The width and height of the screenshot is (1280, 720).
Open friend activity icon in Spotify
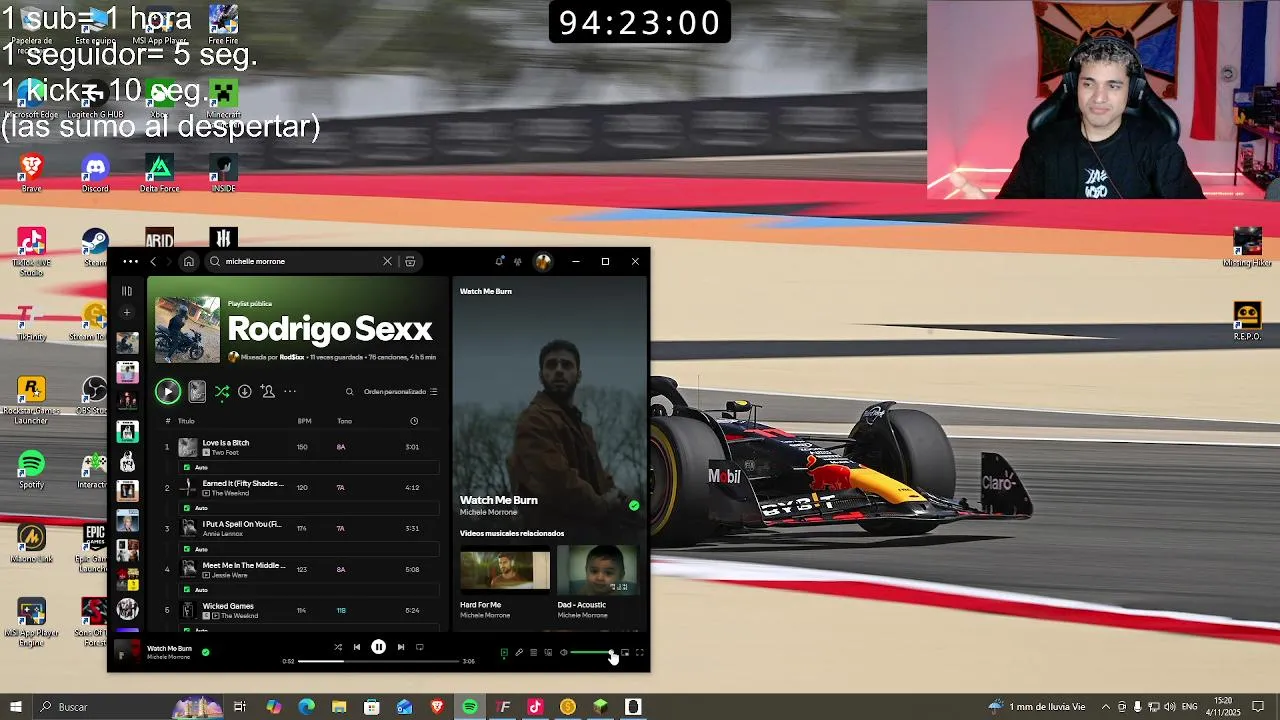[517, 261]
